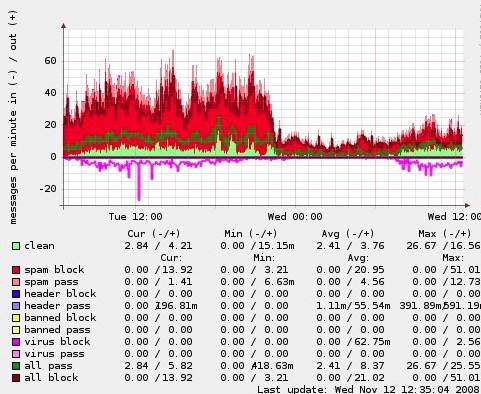Click the header block legend swatch
This screenshot has height=394, width=481.
click(x=16, y=294)
